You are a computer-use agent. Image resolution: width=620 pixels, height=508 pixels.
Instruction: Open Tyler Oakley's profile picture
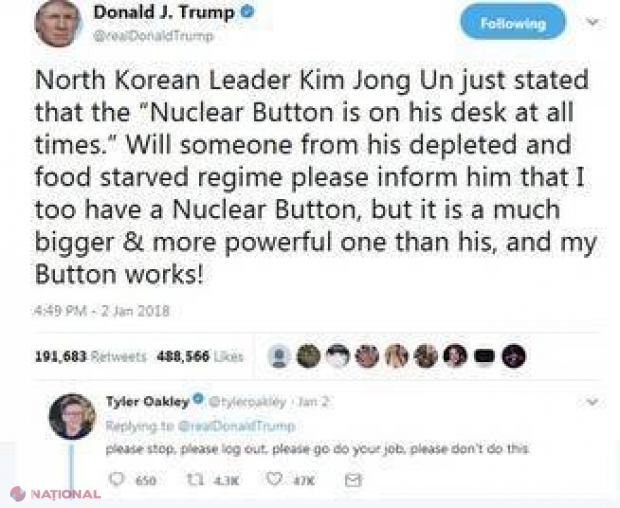click(x=72, y=416)
